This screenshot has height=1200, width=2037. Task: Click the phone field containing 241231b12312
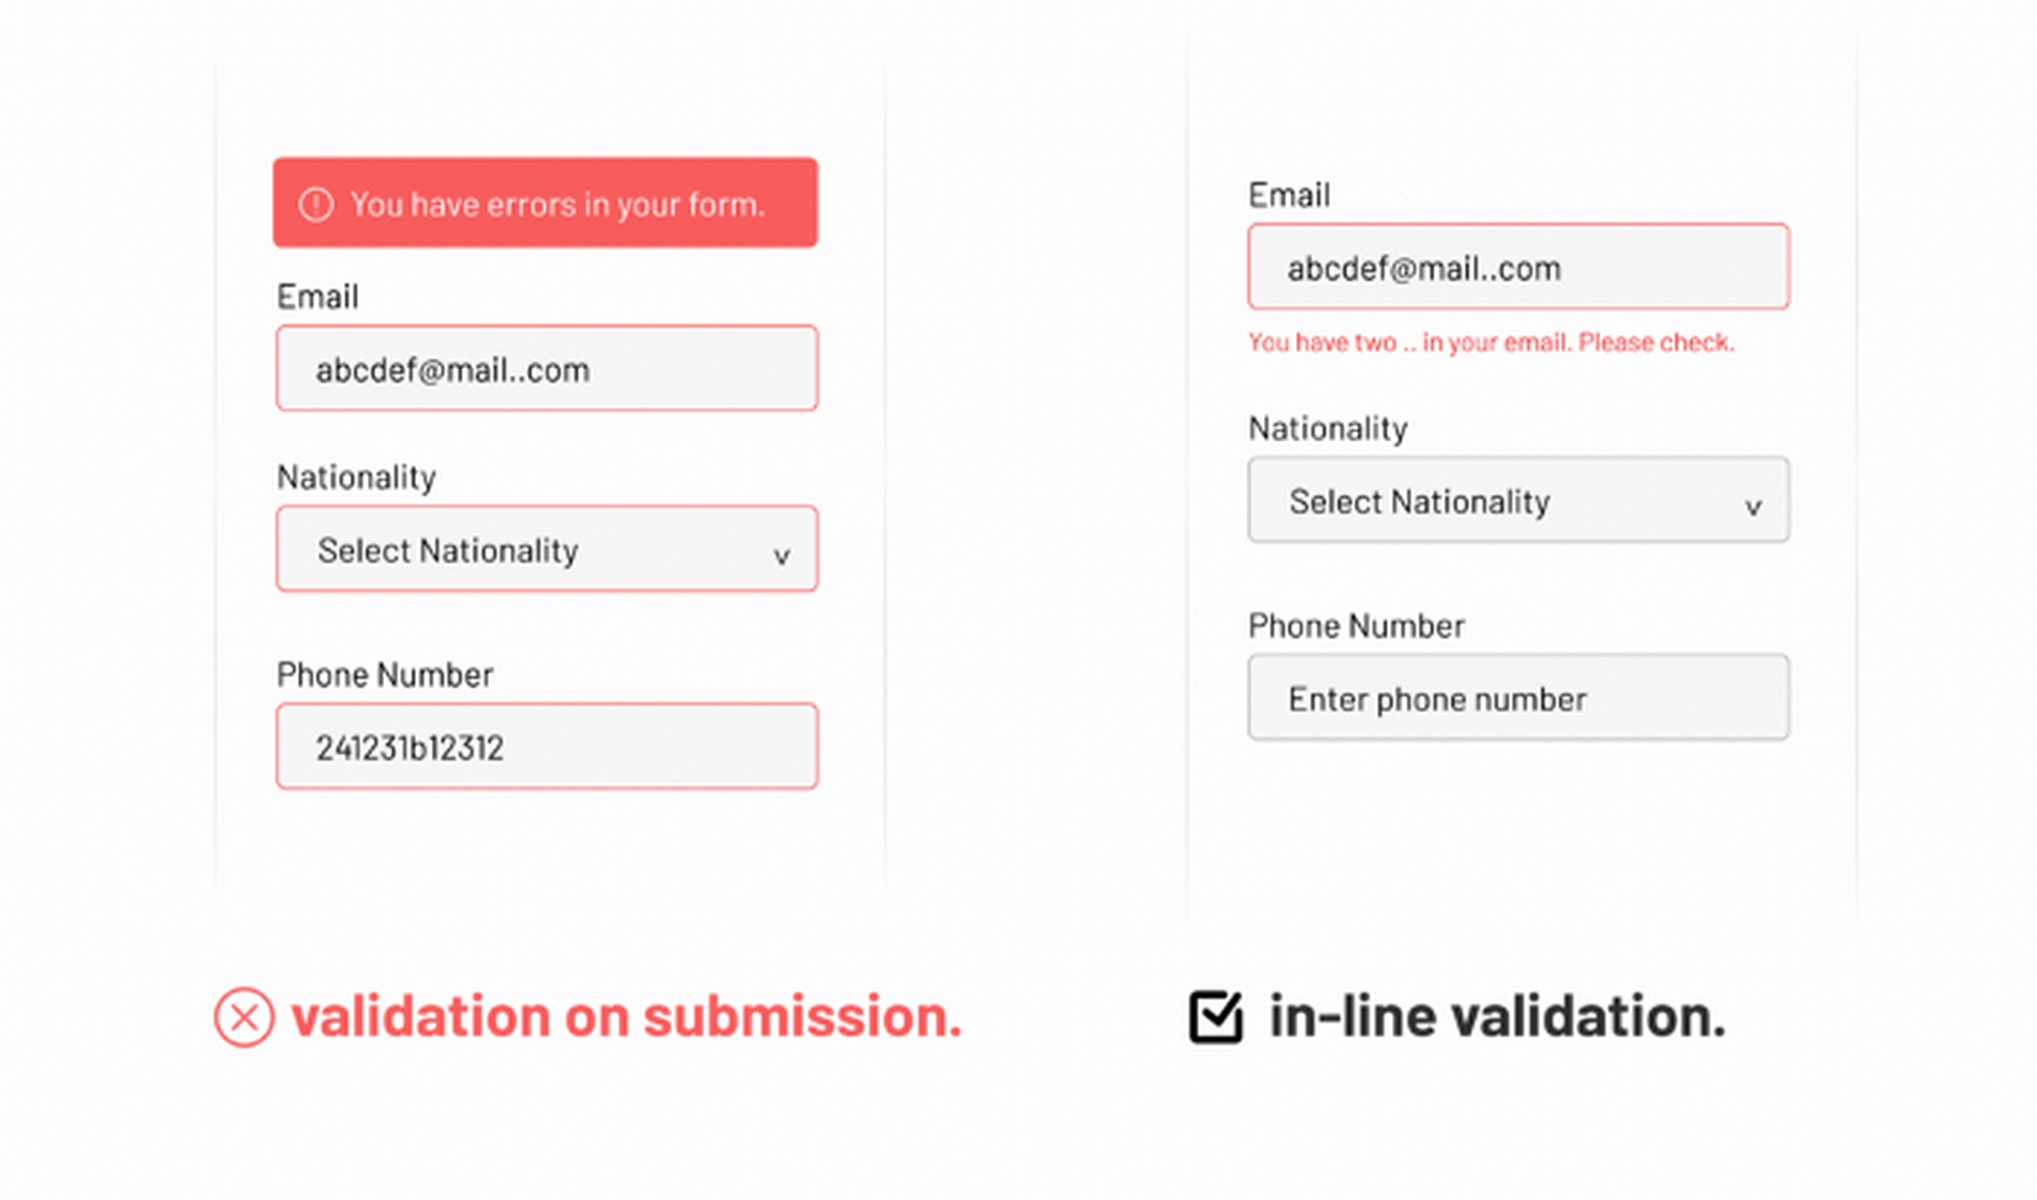point(546,747)
